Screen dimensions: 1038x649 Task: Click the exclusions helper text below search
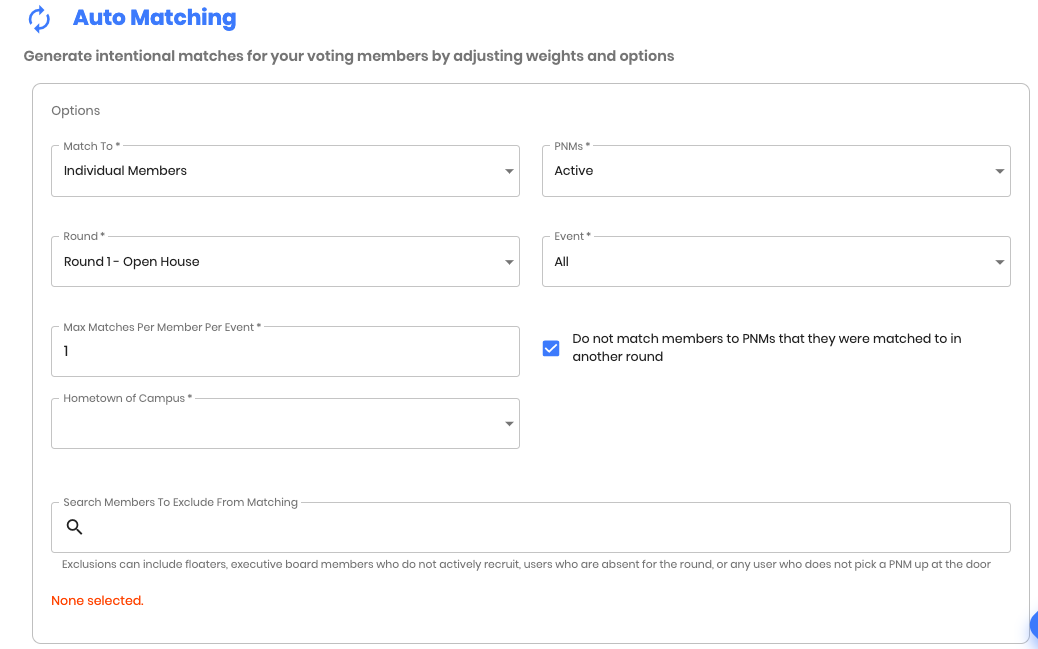point(526,564)
